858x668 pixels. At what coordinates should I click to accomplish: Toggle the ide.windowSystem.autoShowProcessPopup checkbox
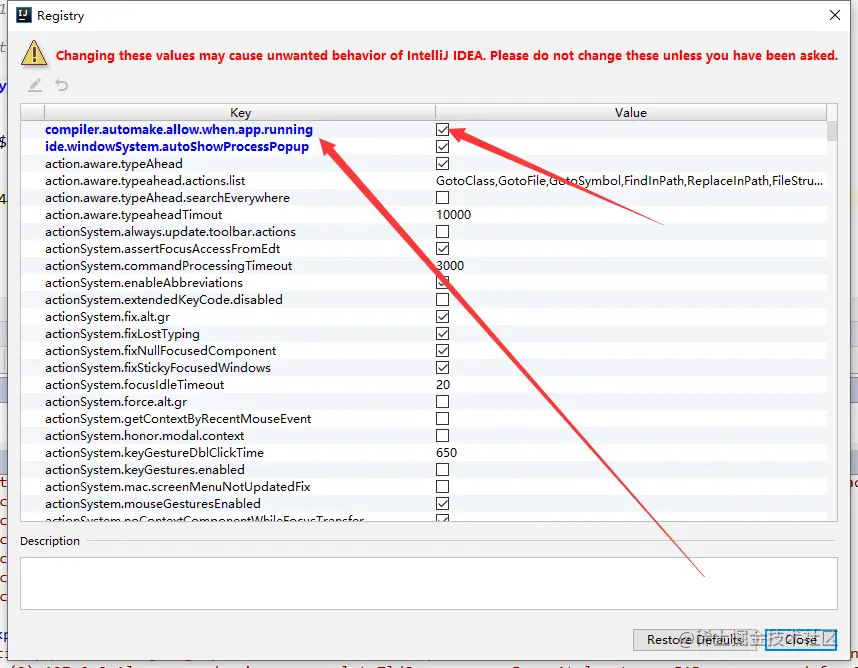pyautogui.click(x=442, y=147)
